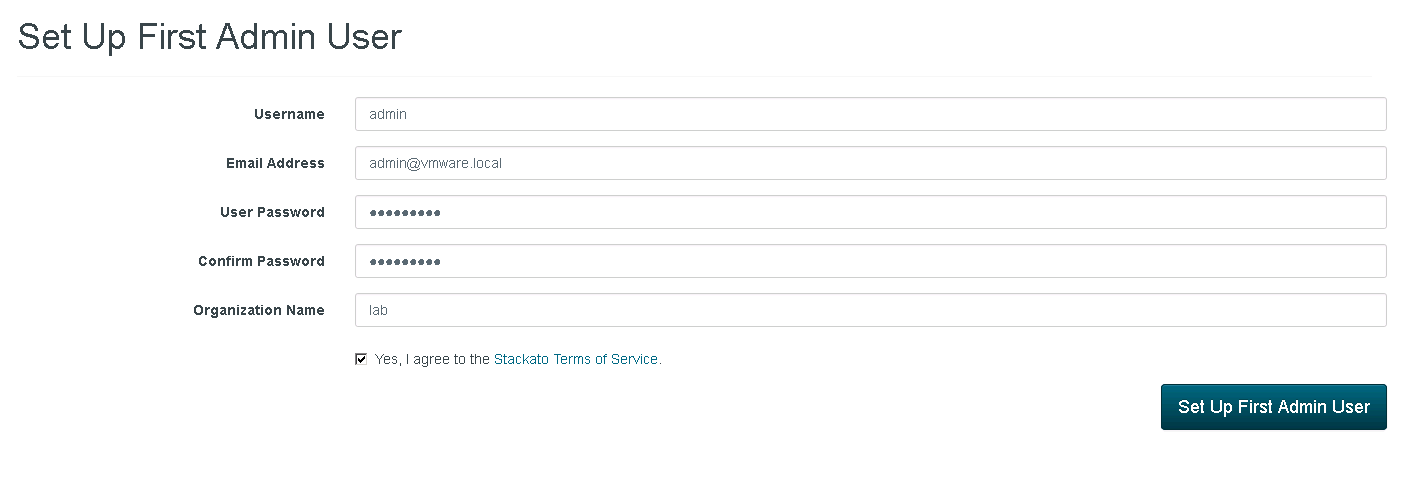Click inside the User Password field
The width and height of the screenshot is (1418, 484).
(870, 212)
